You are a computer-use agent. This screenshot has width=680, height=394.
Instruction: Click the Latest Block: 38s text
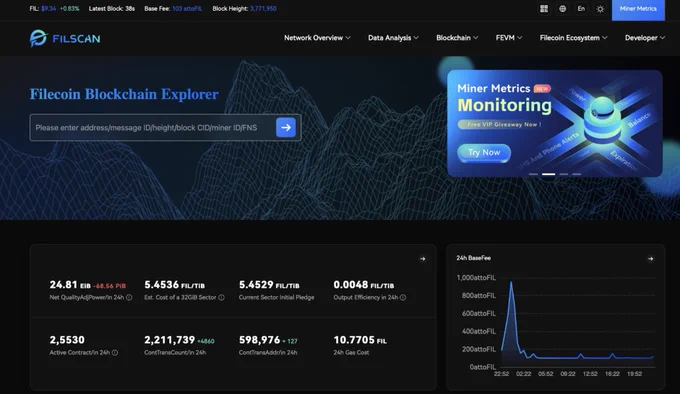pyautogui.click(x=112, y=9)
